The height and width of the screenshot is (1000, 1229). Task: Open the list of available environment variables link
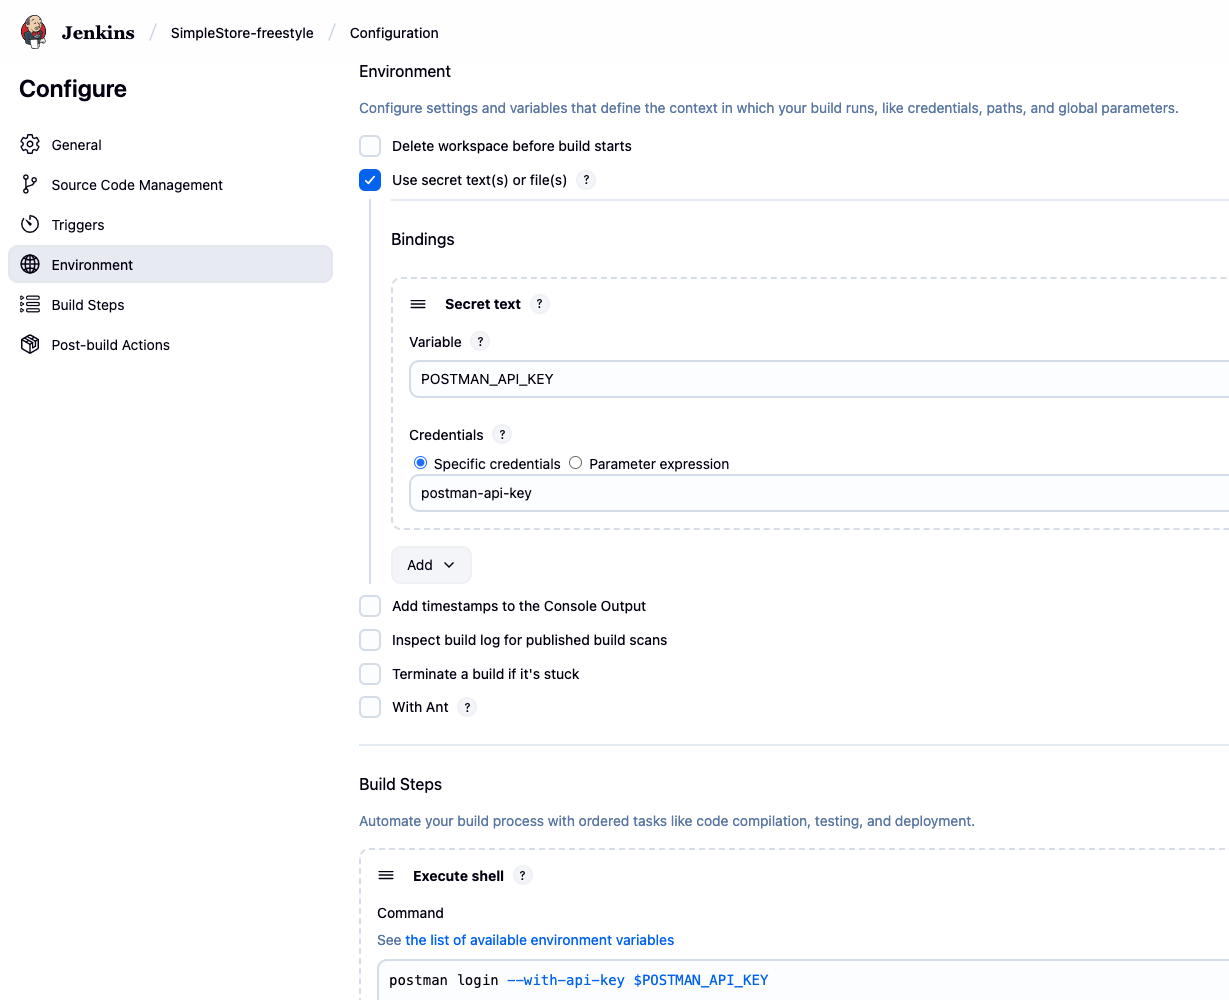pyautogui.click(x=540, y=940)
